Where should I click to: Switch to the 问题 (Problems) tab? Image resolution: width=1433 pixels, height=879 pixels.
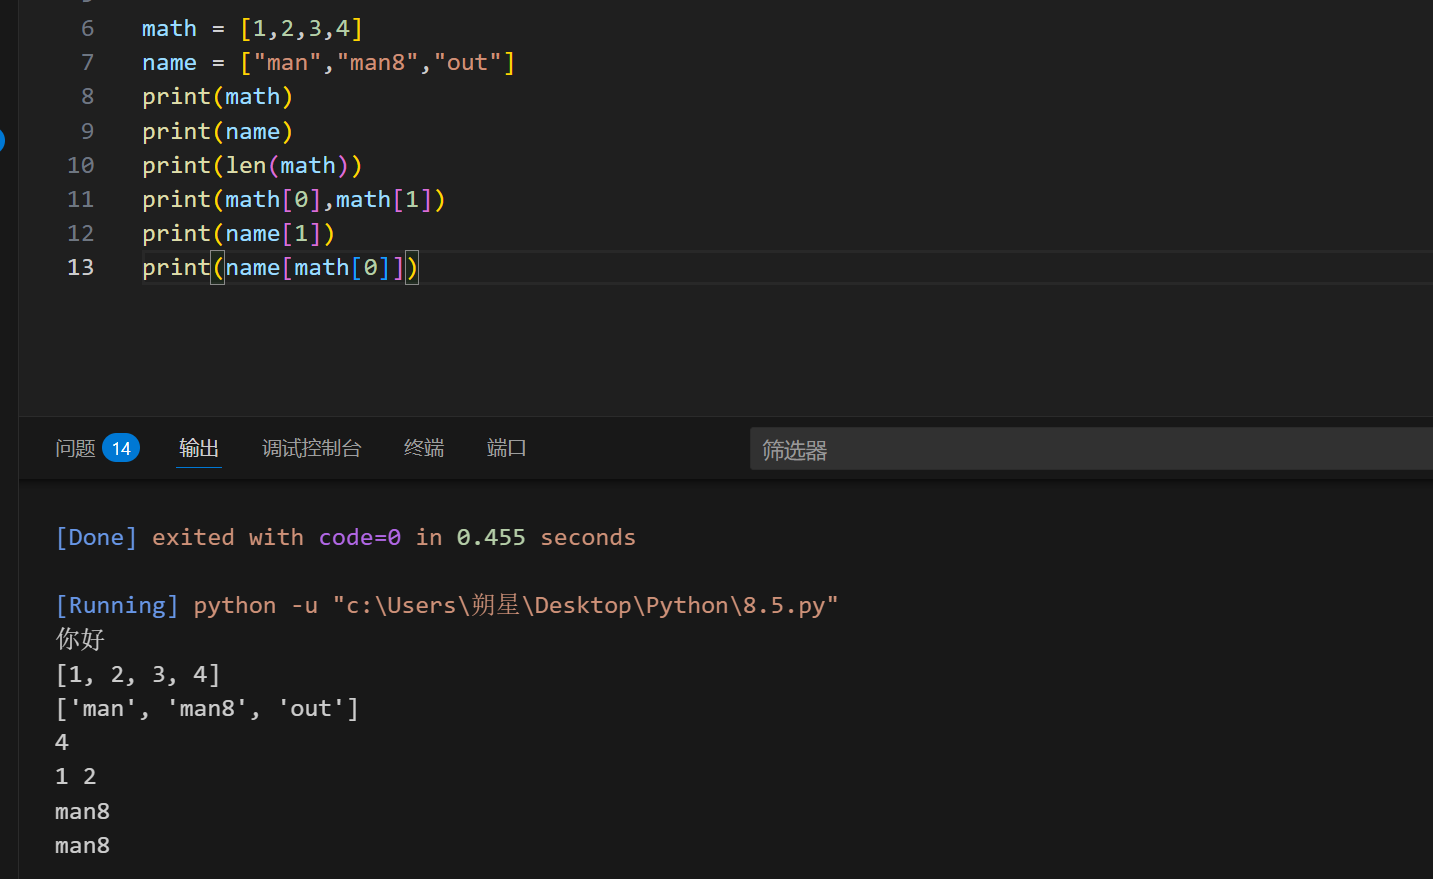[75, 448]
